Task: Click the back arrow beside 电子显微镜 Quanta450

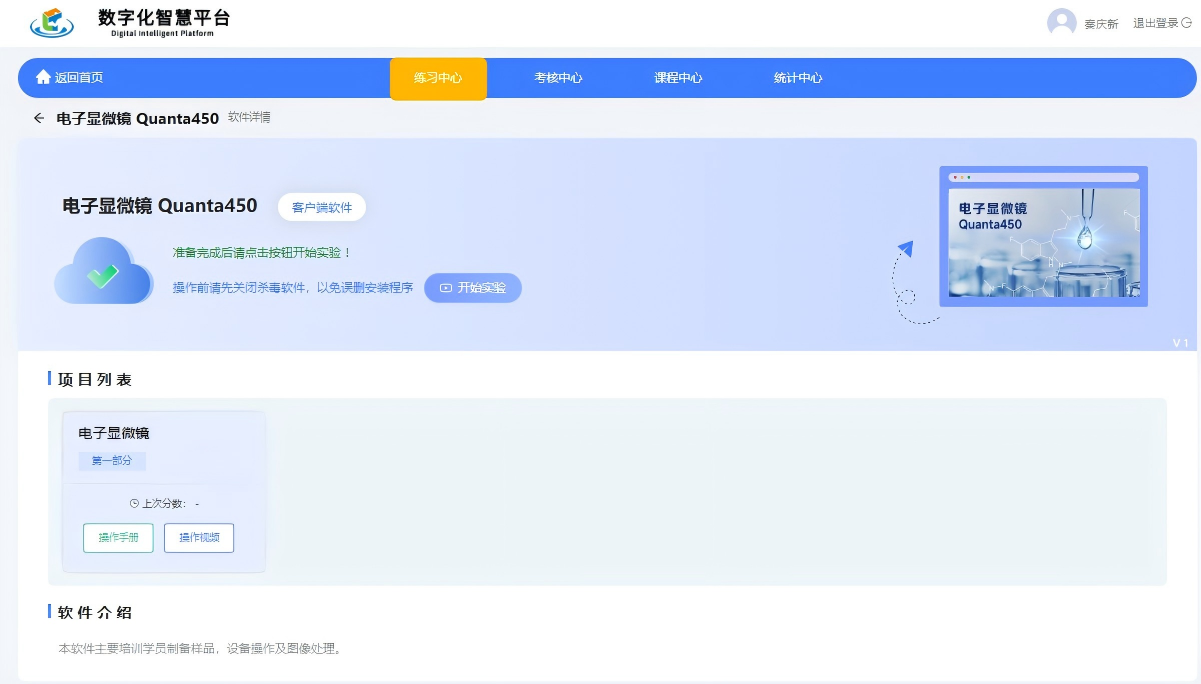Action: click(39, 118)
